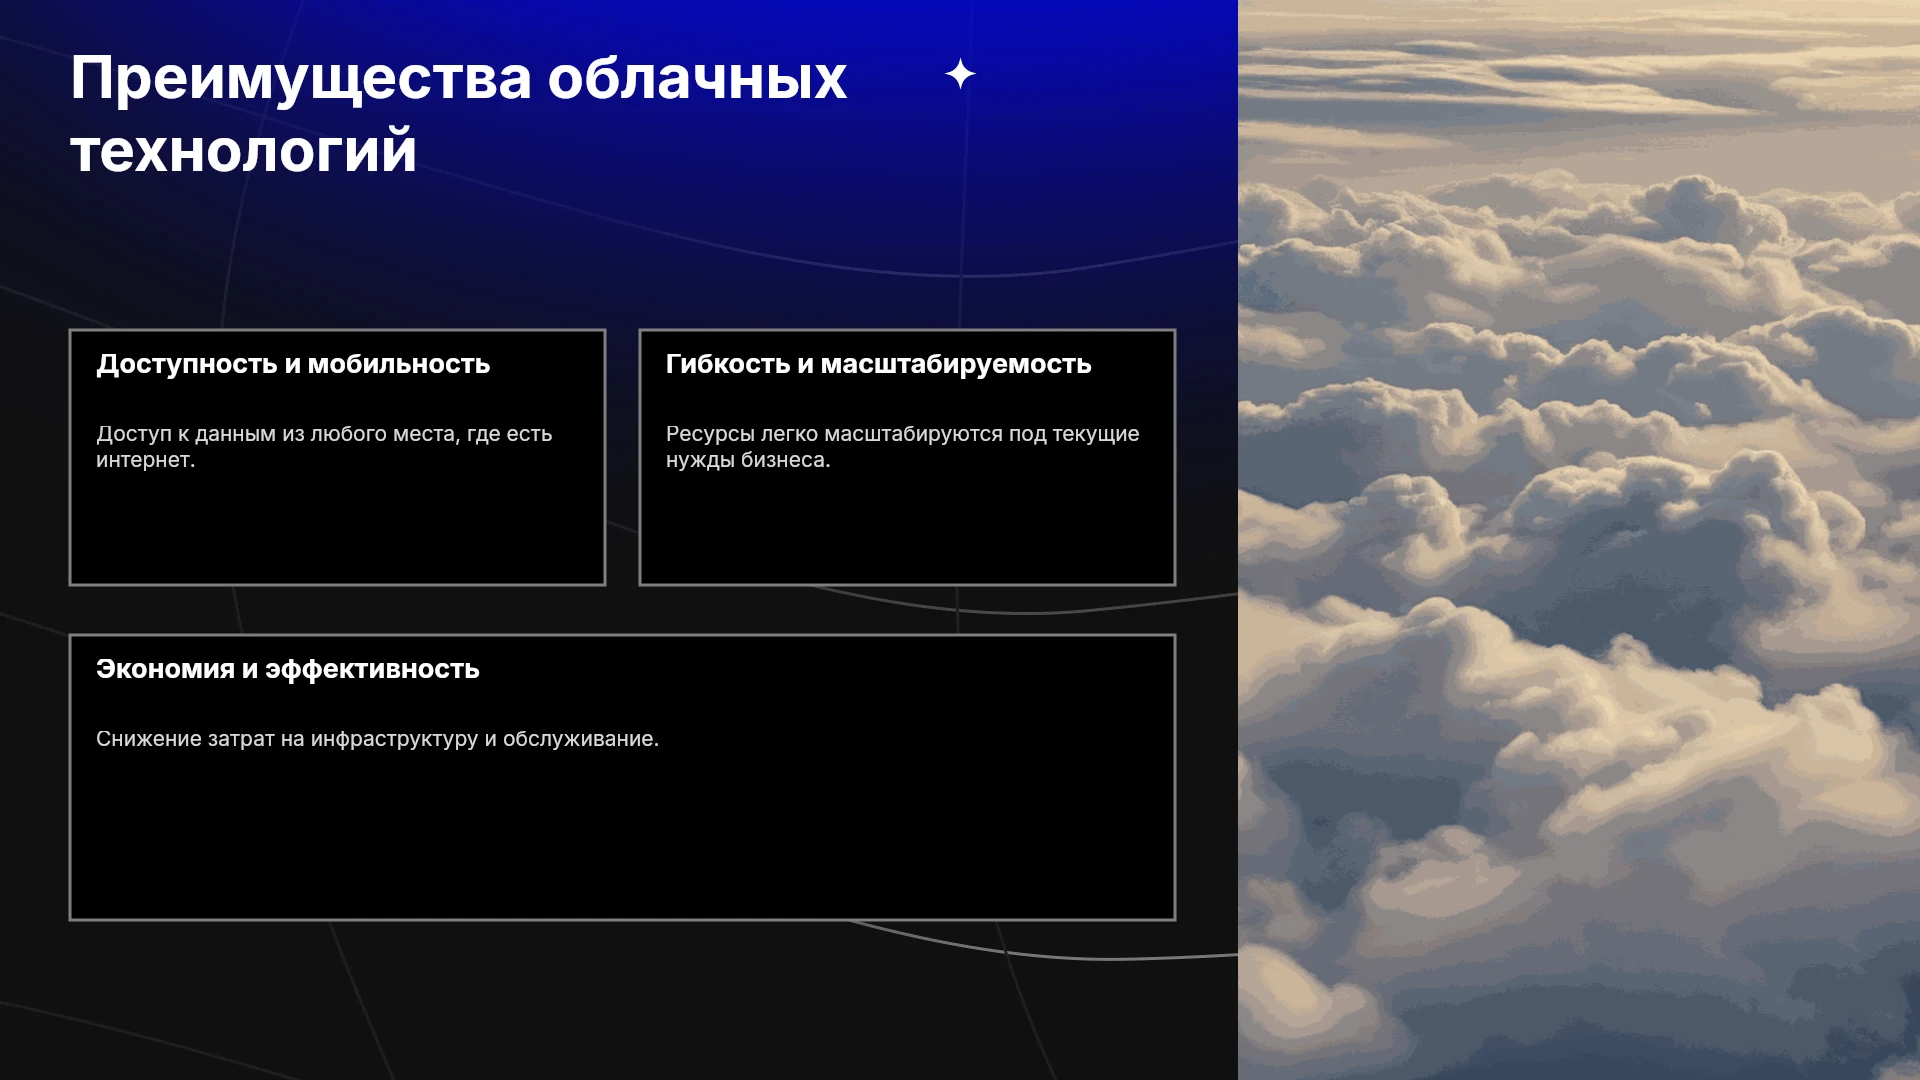1920x1080 pixels.
Task: Click the four-pointed star sparkle icon
Action: pyautogui.click(x=960, y=74)
